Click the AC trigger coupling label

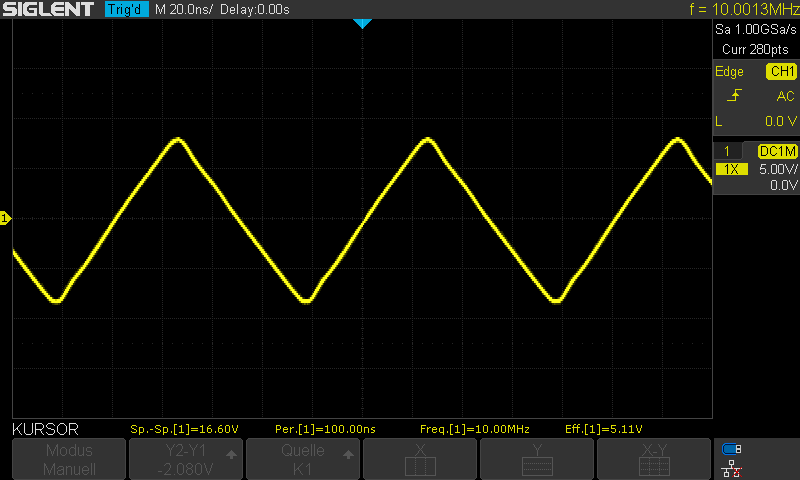click(x=785, y=96)
